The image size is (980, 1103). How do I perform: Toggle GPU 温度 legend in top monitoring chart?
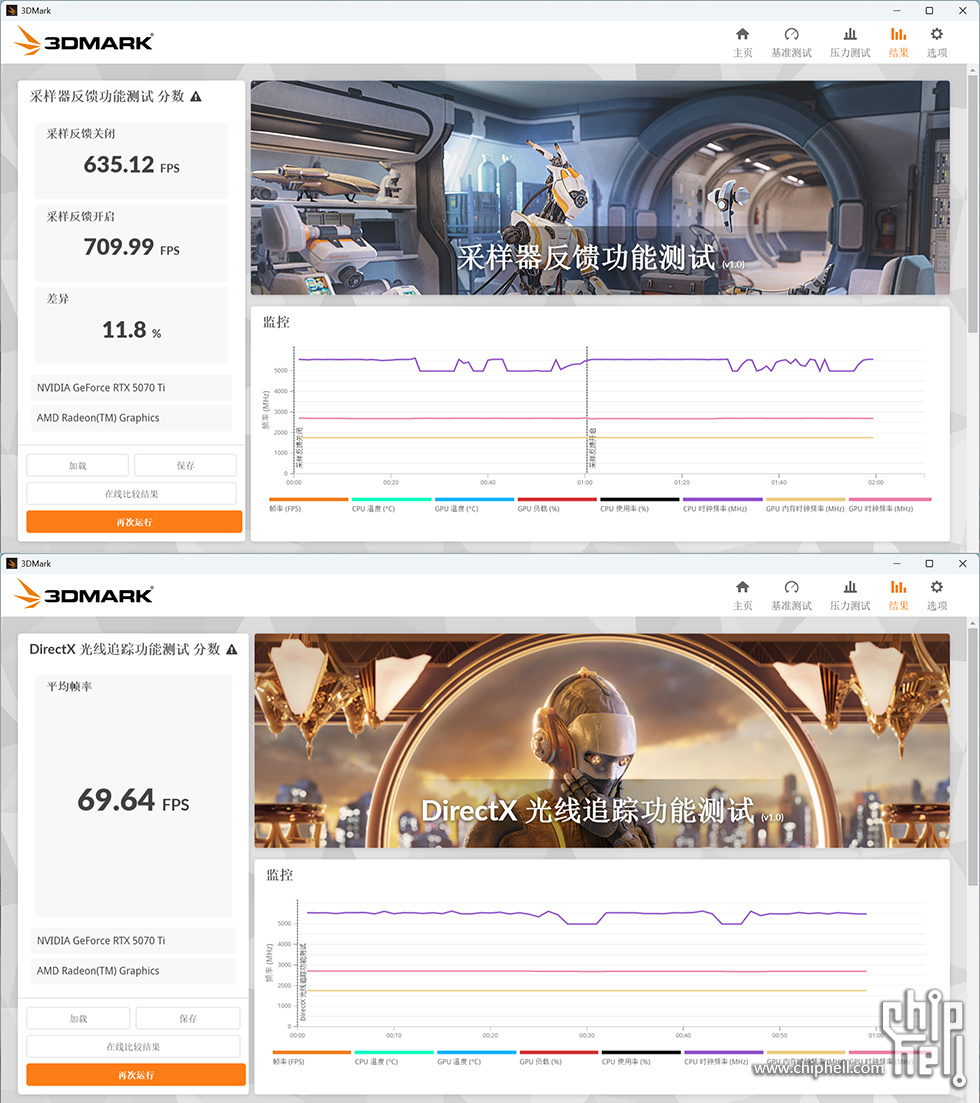pyautogui.click(x=474, y=504)
